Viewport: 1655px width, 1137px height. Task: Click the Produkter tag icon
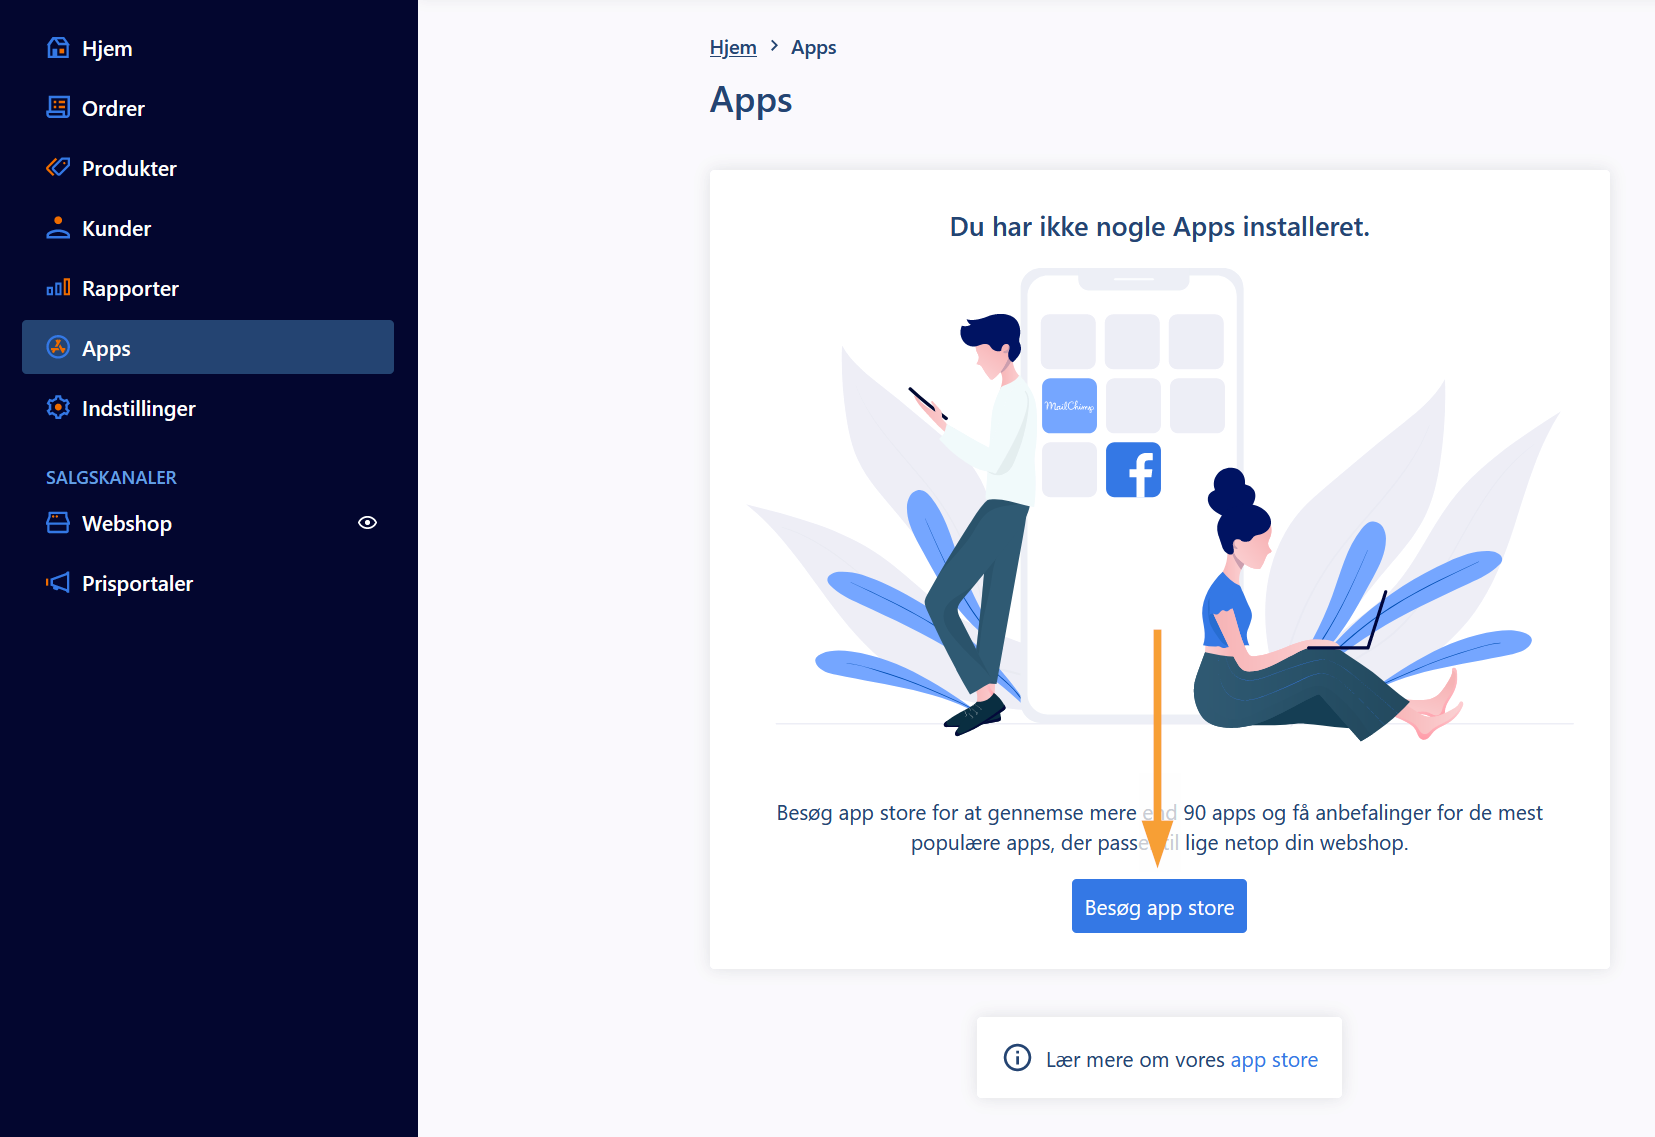(58, 167)
